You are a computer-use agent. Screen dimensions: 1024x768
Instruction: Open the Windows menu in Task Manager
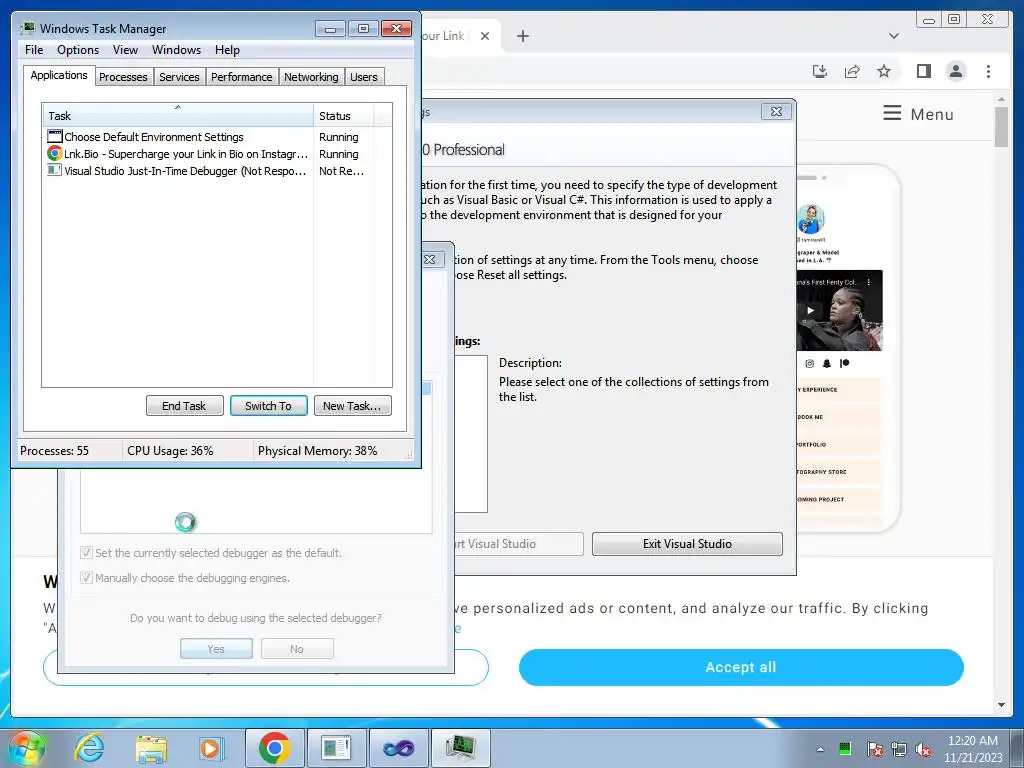(176, 50)
